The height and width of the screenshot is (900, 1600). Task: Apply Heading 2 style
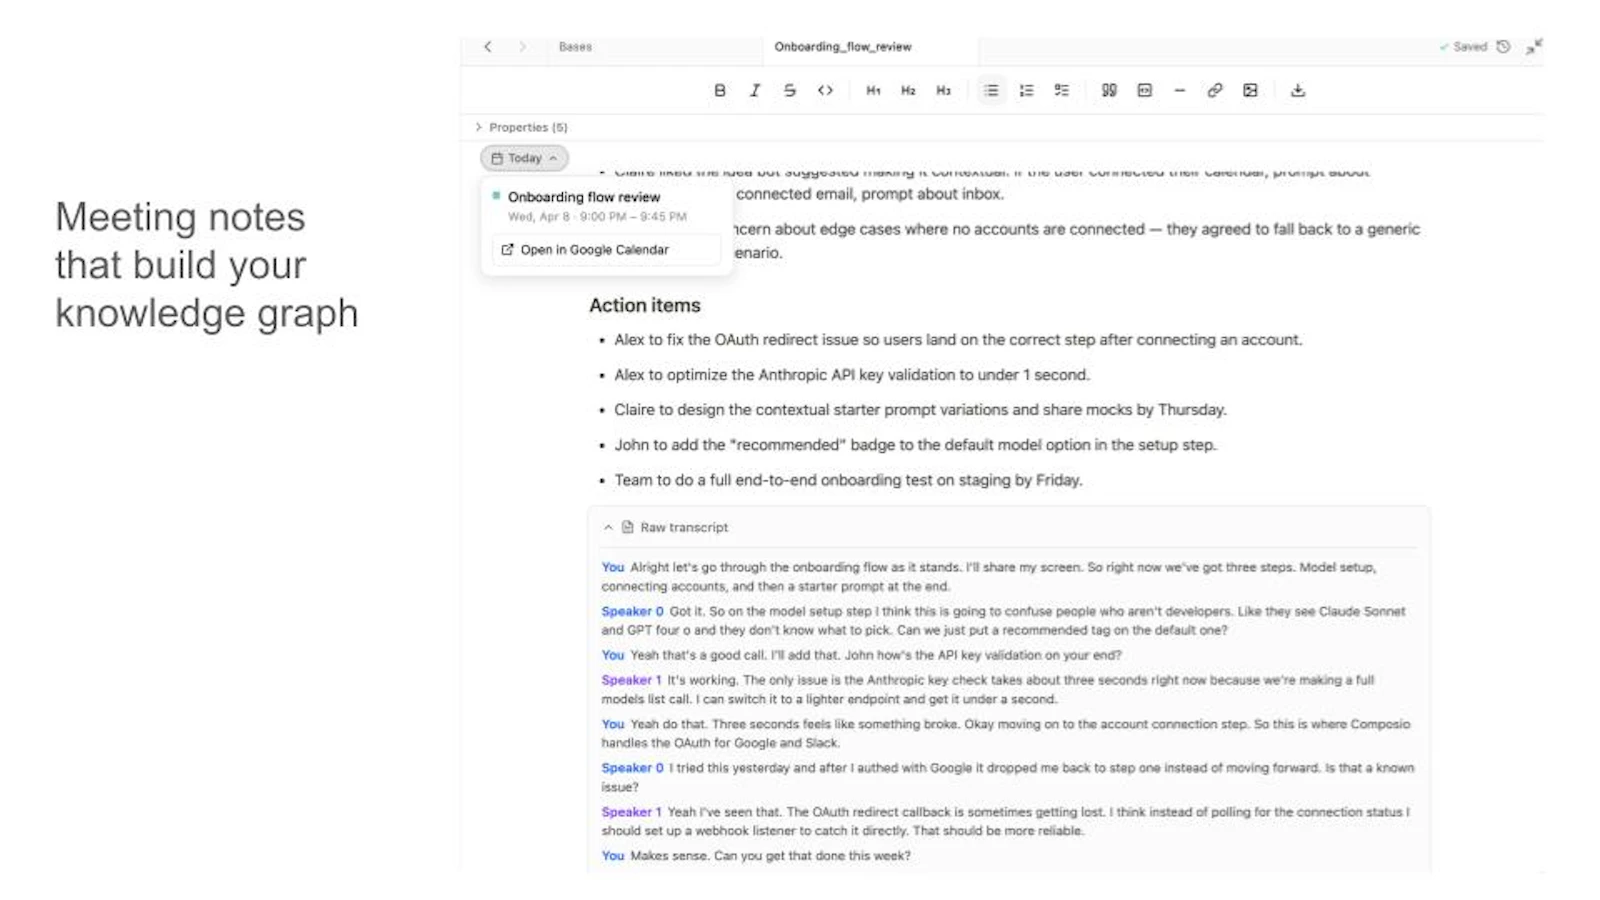tap(908, 90)
